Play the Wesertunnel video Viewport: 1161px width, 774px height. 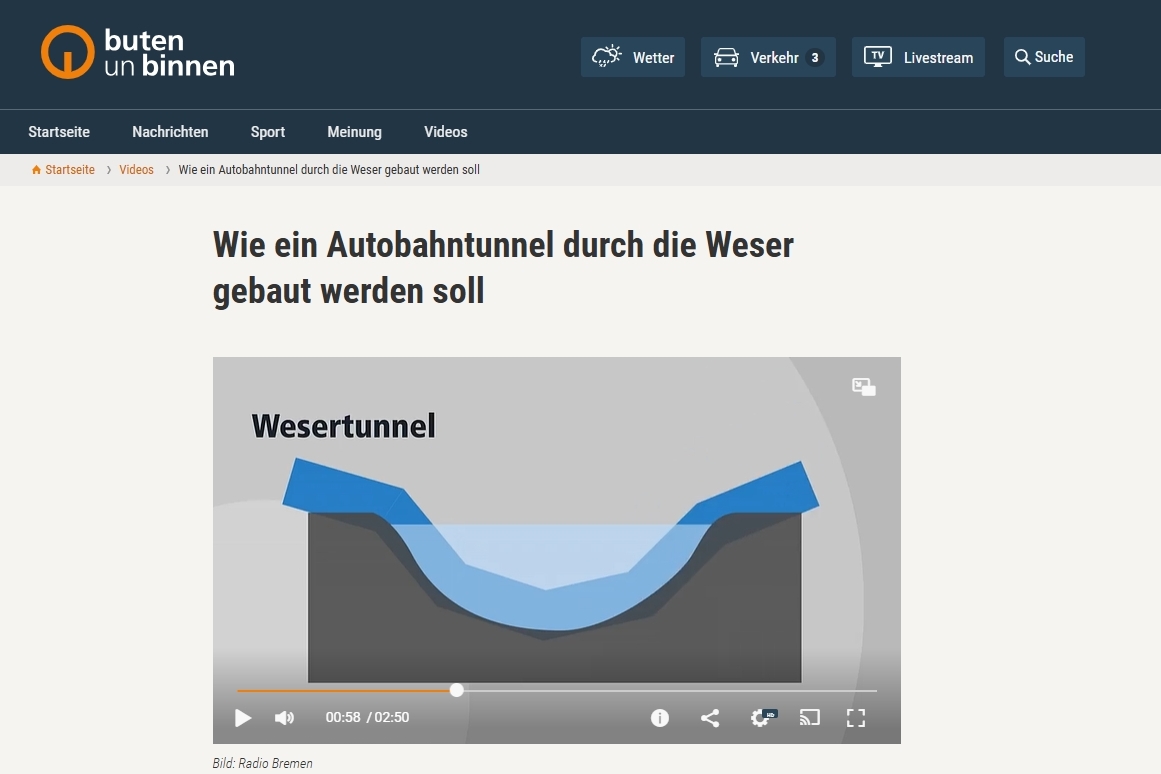tap(243, 718)
